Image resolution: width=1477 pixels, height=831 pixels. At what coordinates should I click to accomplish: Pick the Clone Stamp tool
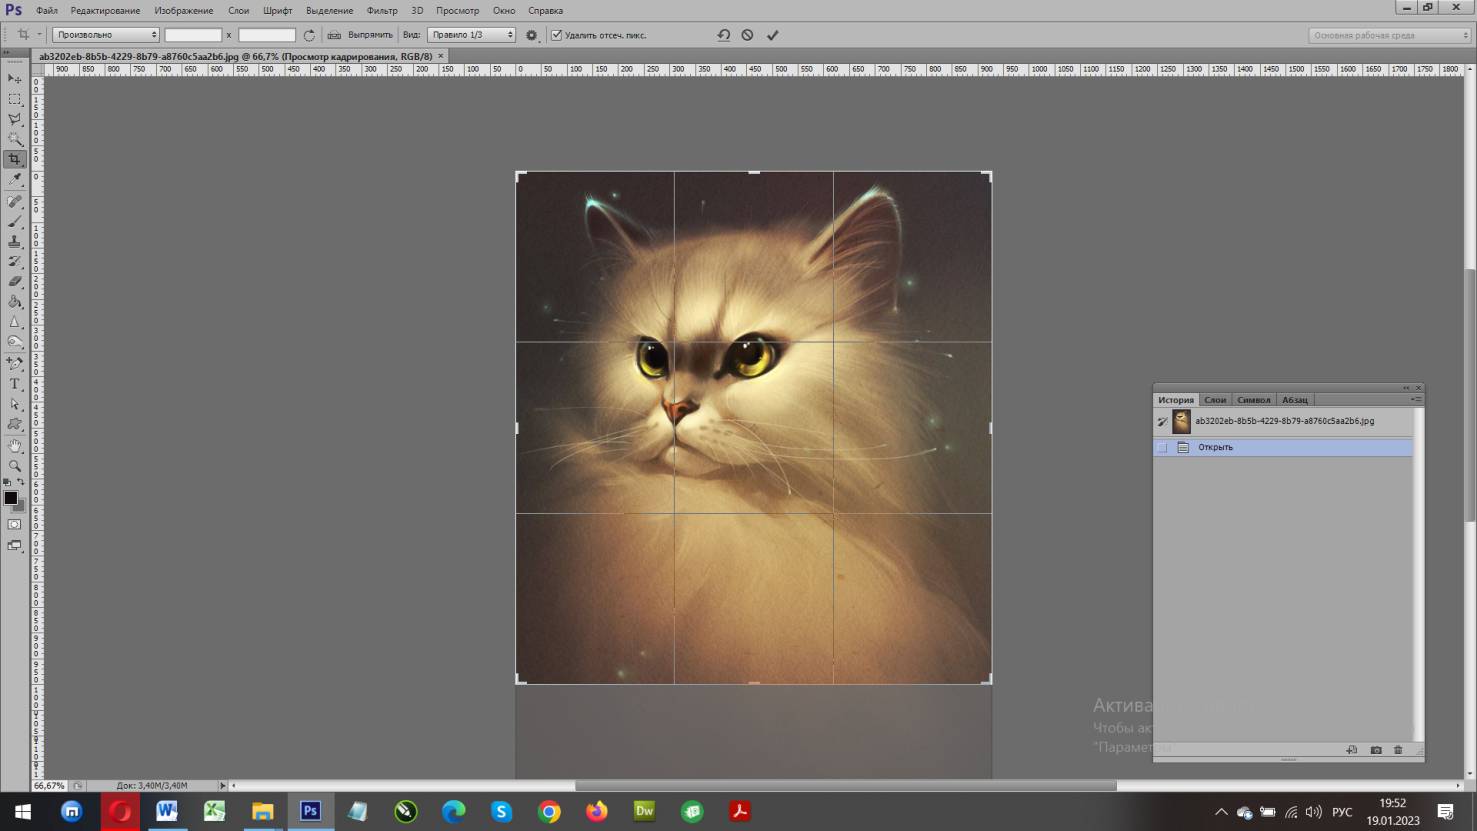[15, 242]
